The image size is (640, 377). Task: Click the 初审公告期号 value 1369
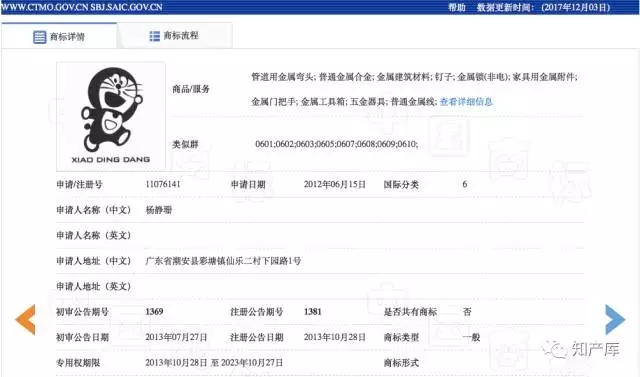[154, 312]
